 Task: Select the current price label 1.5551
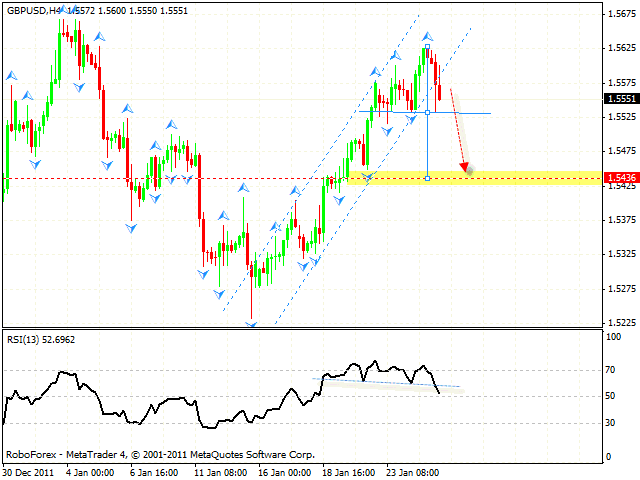click(621, 98)
